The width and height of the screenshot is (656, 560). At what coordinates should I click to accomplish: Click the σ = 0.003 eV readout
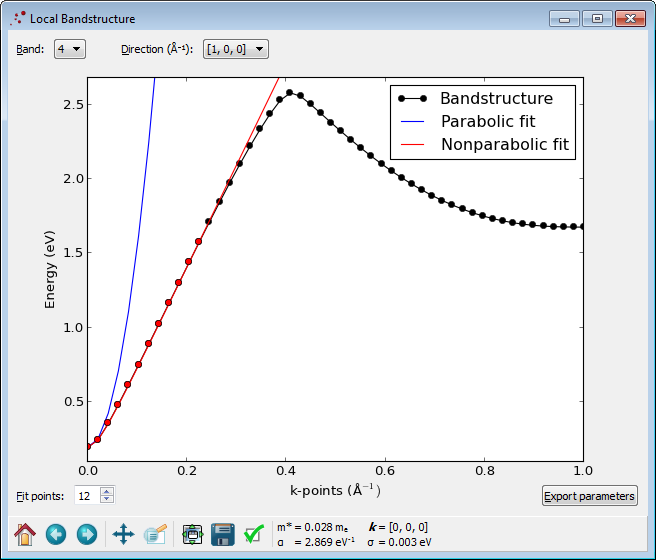pyautogui.click(x=399, y=542)
